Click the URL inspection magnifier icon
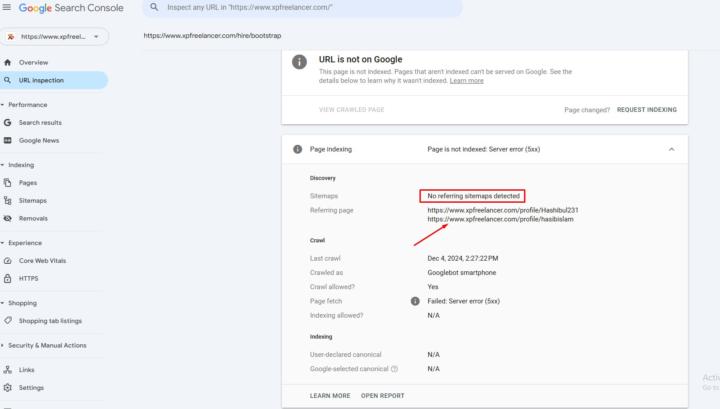This screenshot has height=409, width=720. point(7,80)
